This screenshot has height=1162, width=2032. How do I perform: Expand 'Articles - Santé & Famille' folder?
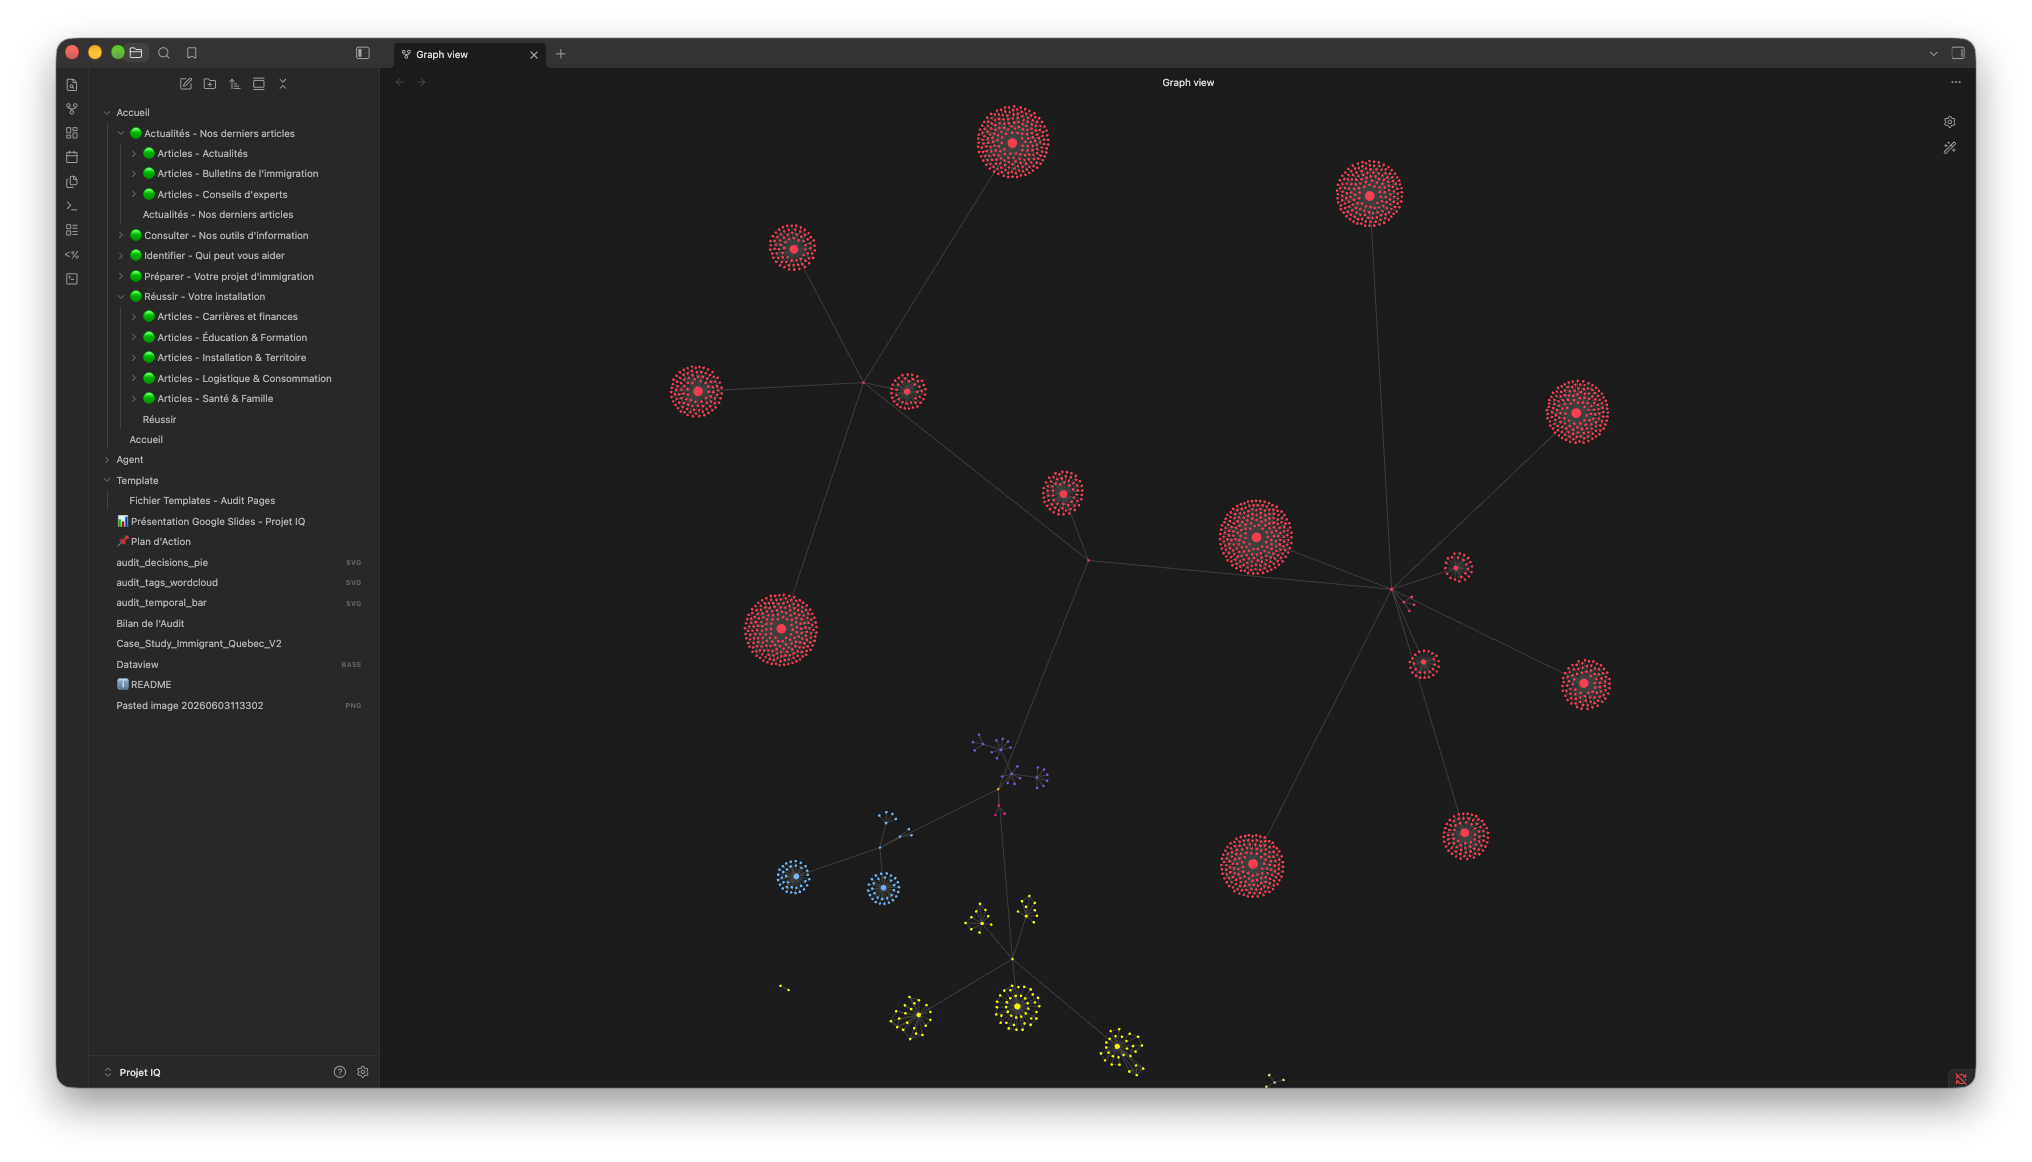(x=134, y=399)
